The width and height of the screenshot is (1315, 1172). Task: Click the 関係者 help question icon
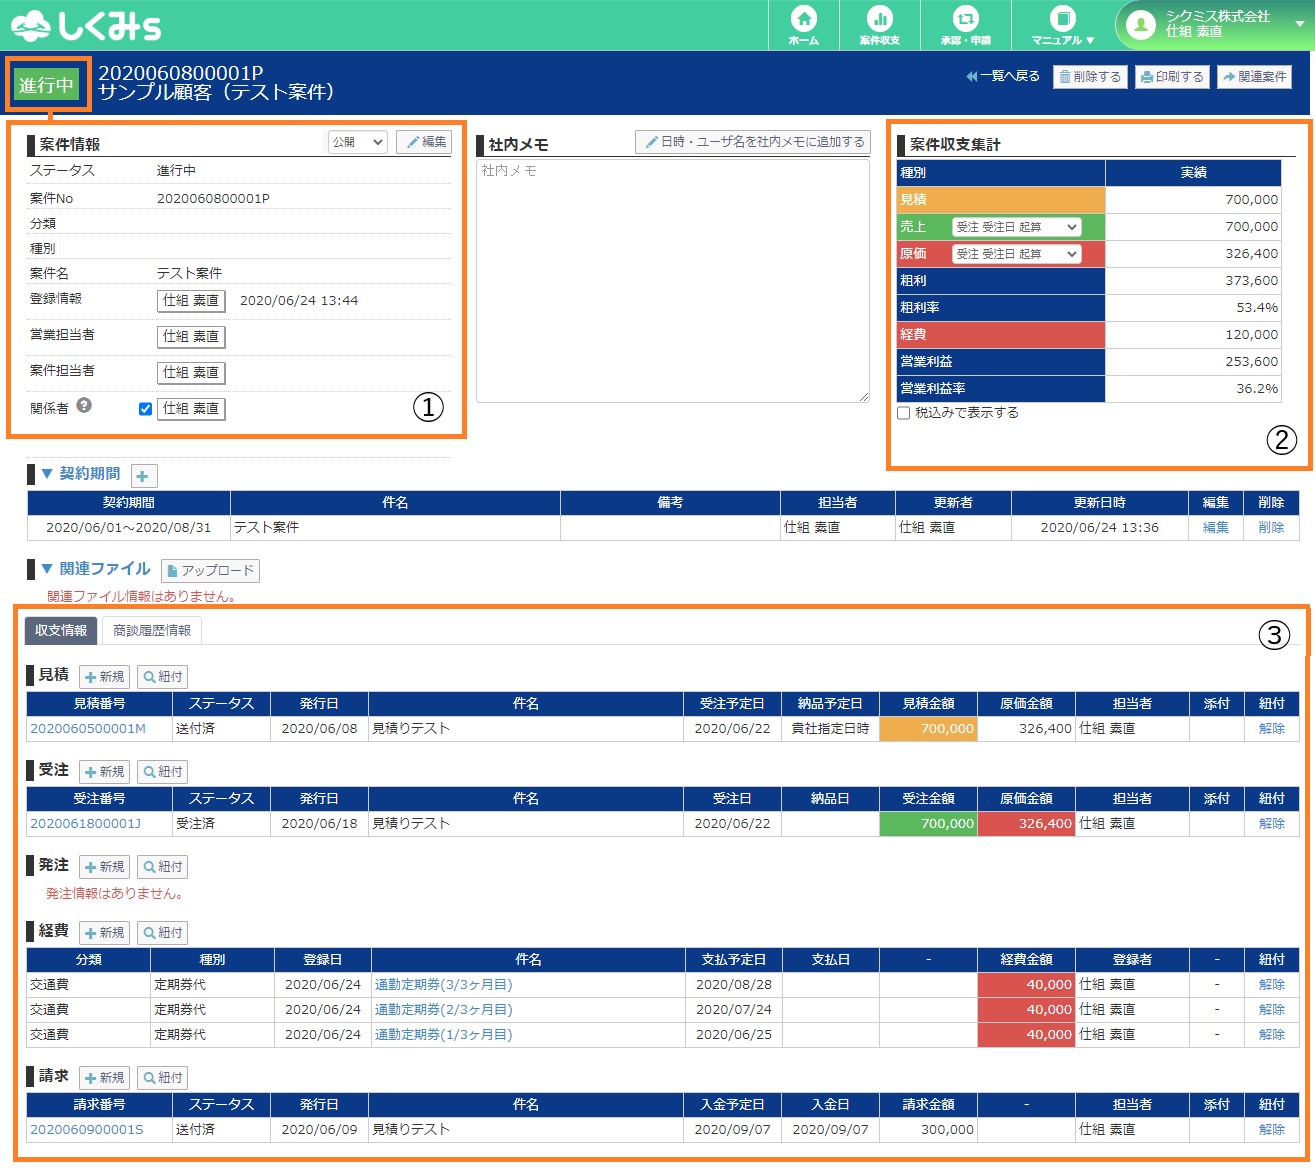pos(84,405)
